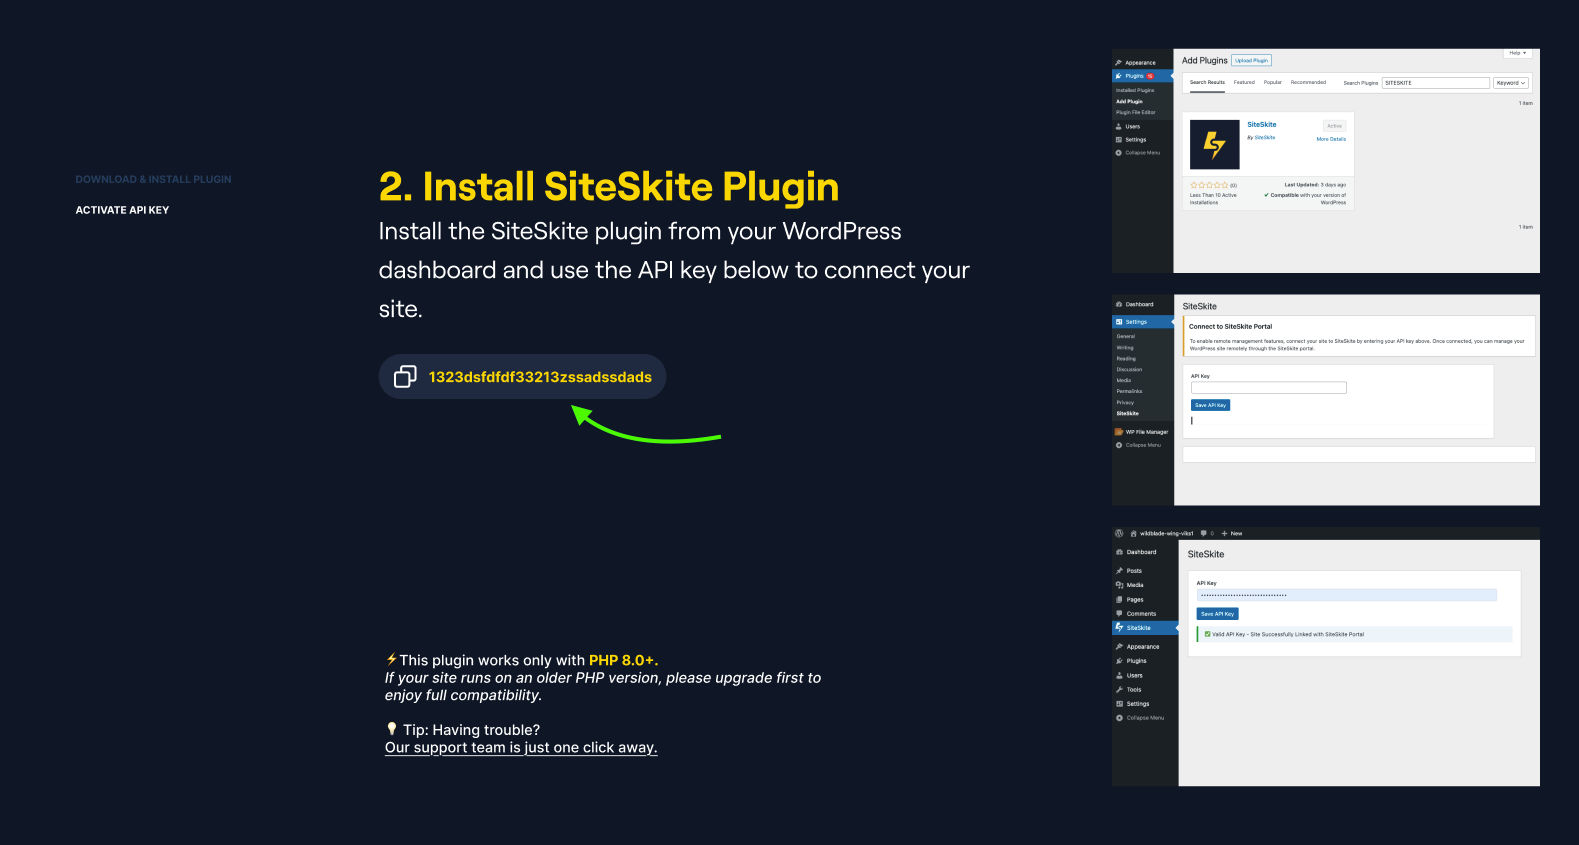Click More Details on the SiteSkite plugin
Viewport: 1579px width, 845px height.
tap(1330, 139)
